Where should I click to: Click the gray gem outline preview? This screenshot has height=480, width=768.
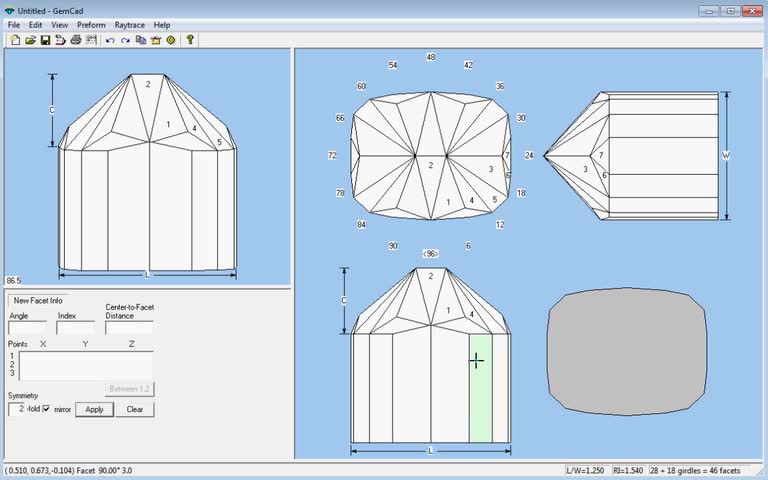(x=627, y=351)
